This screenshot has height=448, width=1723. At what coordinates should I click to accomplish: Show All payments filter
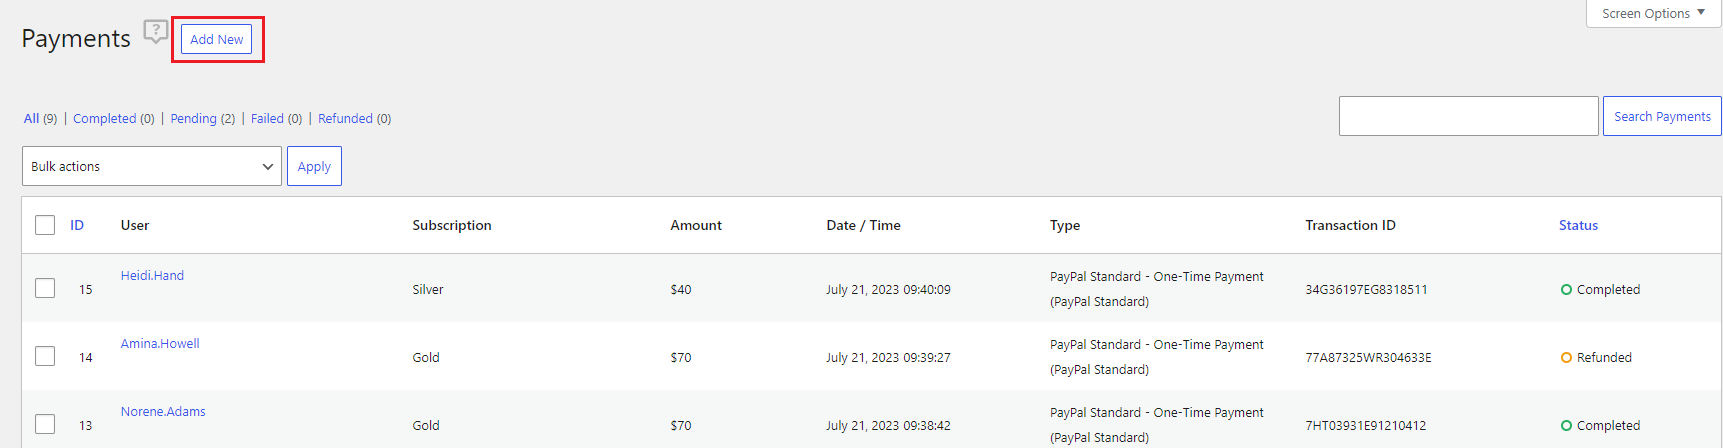pyautogui.click(x=31, y=118)
